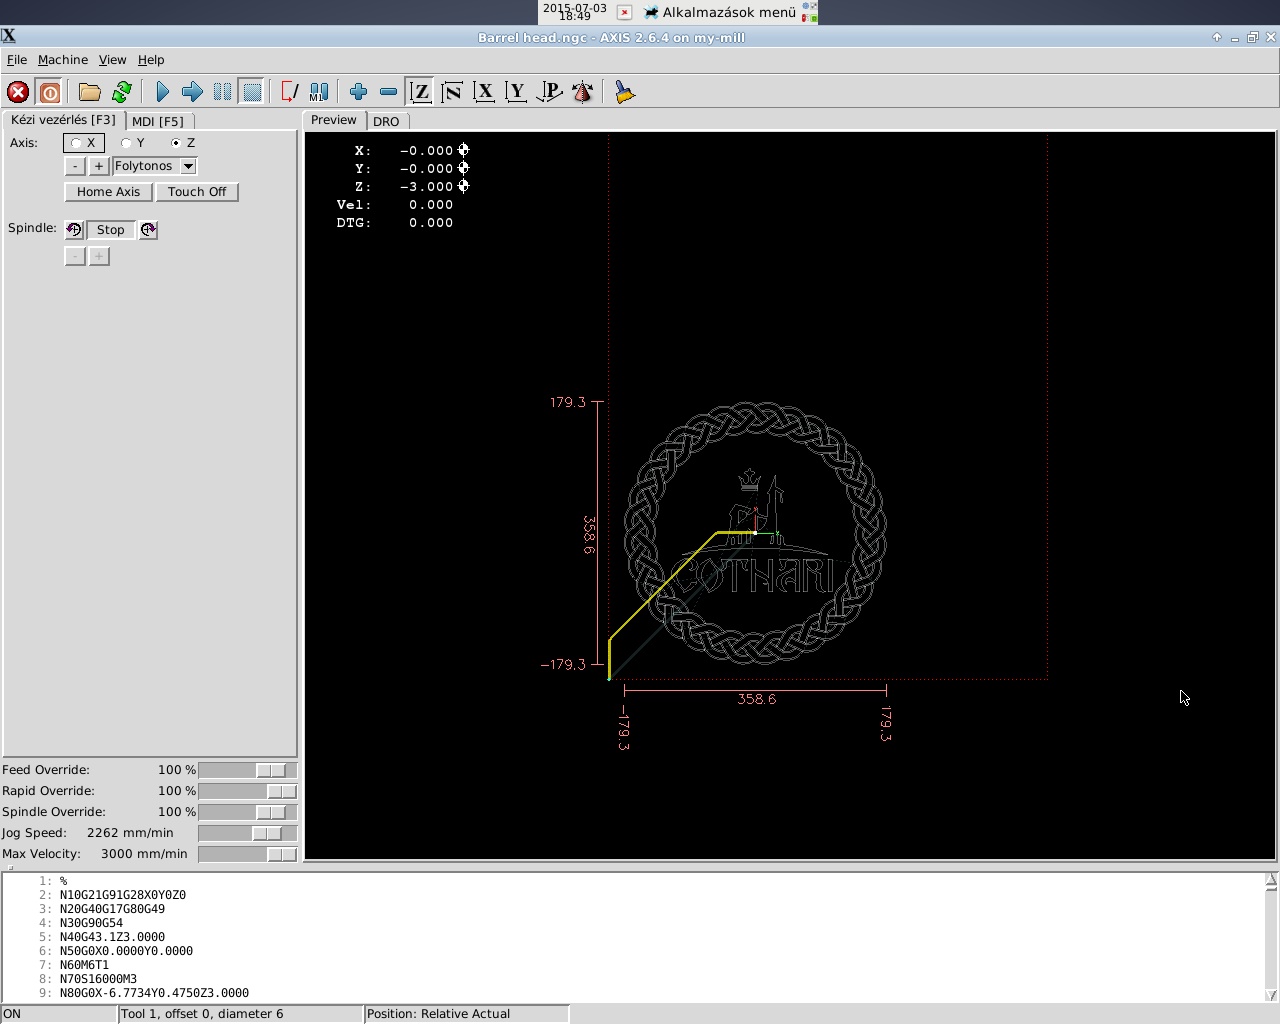Click the clock showing 2015-07-03 18:49
Image resolution: width=1280 pixels, height=1024 pixels.
(x=575, y=12)
